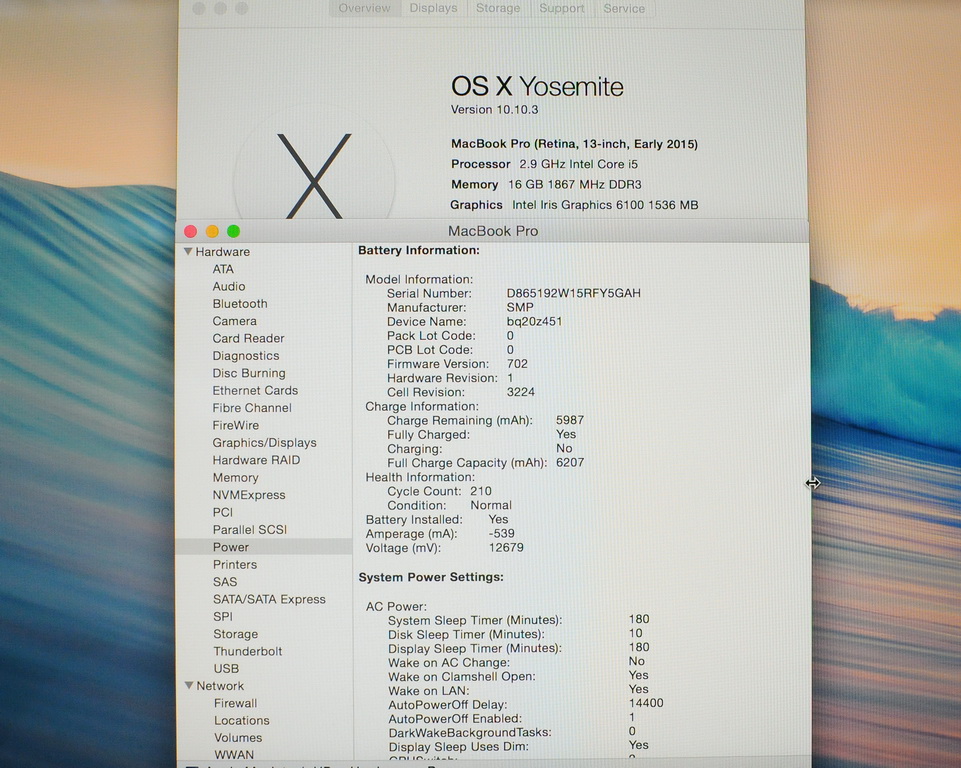Viewport: 961px width, 768px height.
Task: Maximize MacBook Pro window with green button
Action: pyautogui.click(x=234, y=231)
